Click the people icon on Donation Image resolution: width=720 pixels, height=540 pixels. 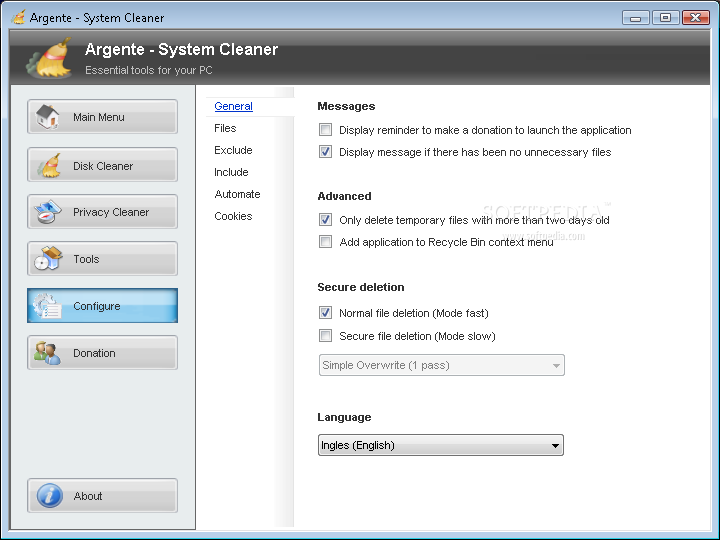coord(47,353)
